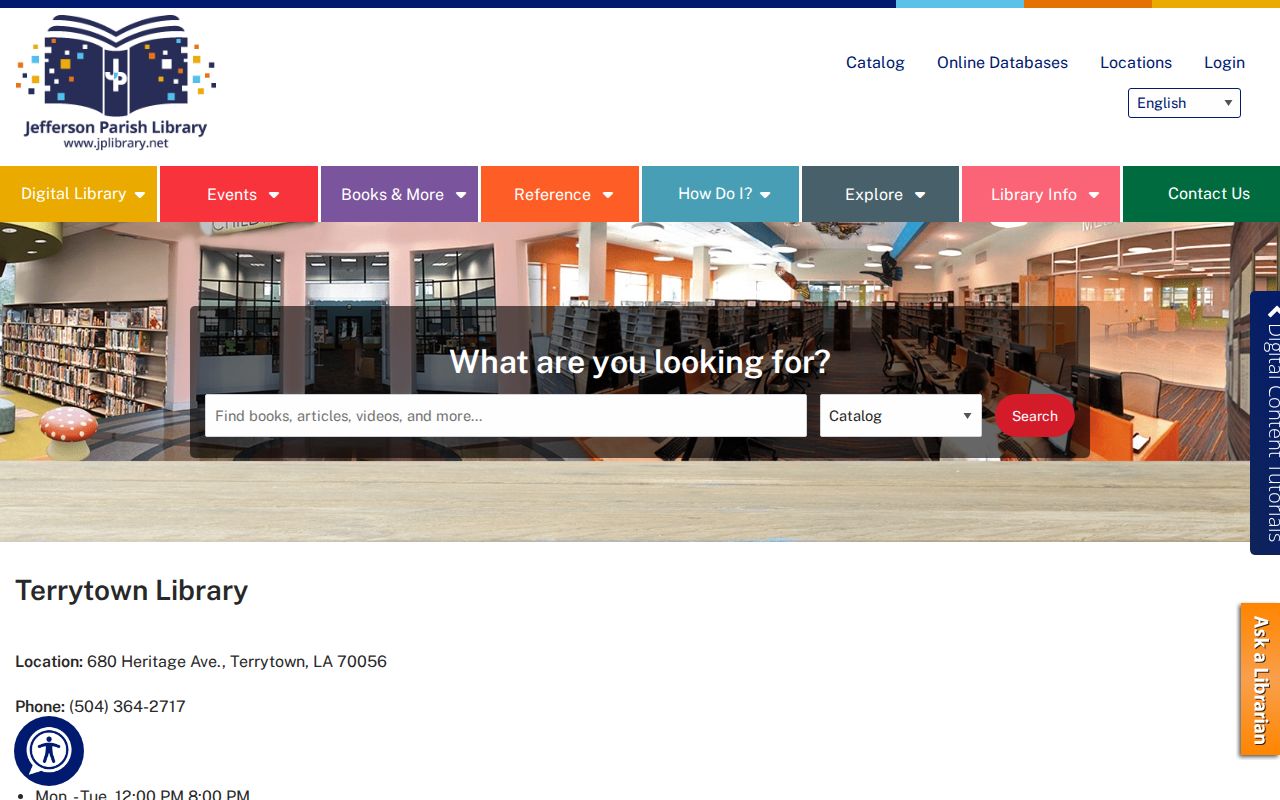Expand the Events menu
The image size is (1280, 800).
coord(239,194)
